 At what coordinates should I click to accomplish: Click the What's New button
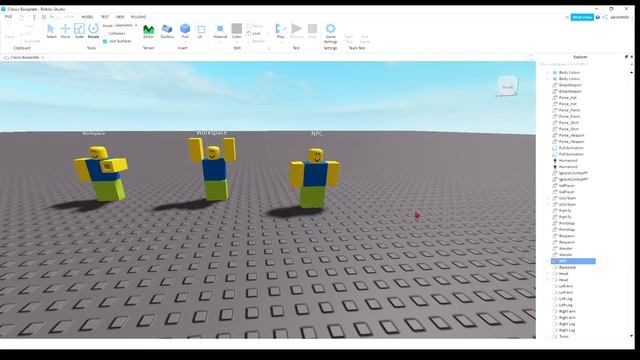[x=582, y=17]
